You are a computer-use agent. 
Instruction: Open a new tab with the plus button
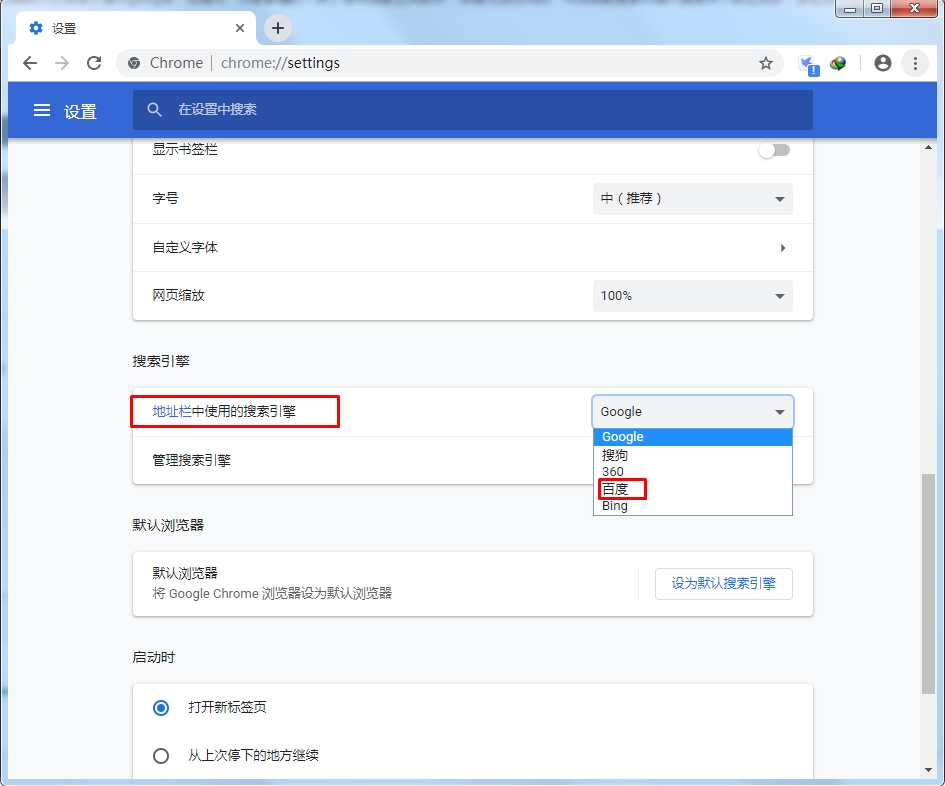(x=277, y=28)
